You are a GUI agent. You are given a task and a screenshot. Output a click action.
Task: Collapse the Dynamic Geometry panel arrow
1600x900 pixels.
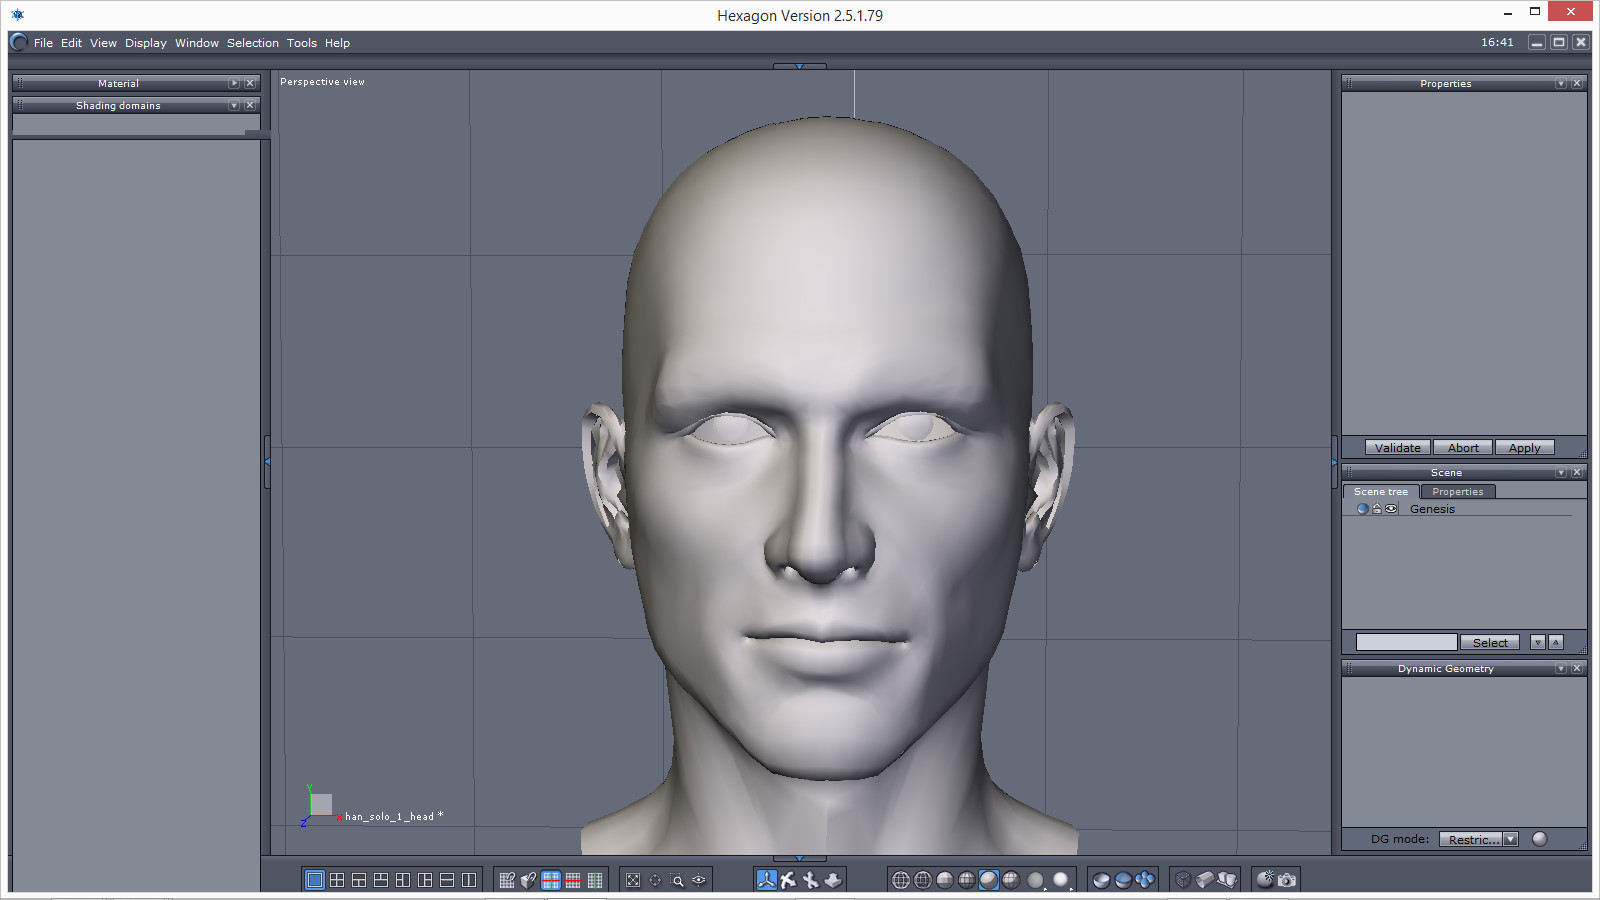click(1561, 669)
